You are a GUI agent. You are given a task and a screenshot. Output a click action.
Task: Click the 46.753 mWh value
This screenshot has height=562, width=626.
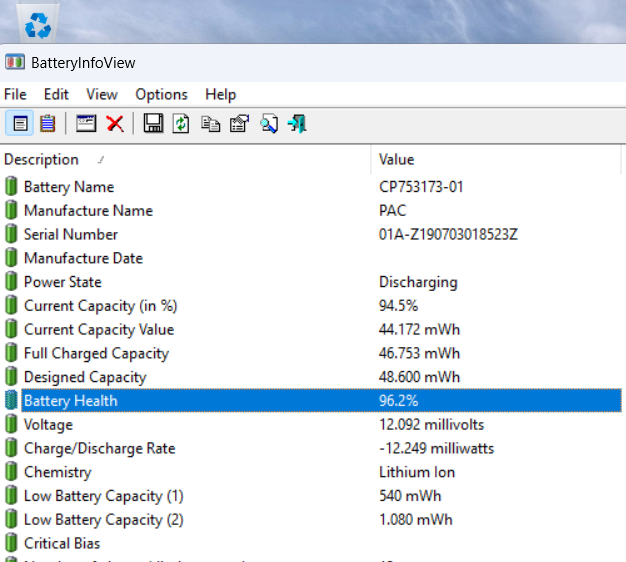[419, 353]
